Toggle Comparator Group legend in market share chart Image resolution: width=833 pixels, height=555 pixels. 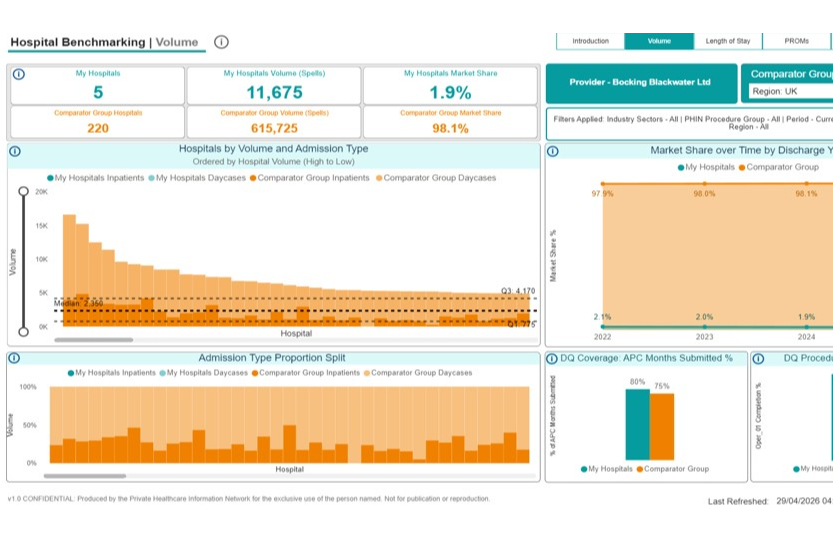[x=779, y=167]
